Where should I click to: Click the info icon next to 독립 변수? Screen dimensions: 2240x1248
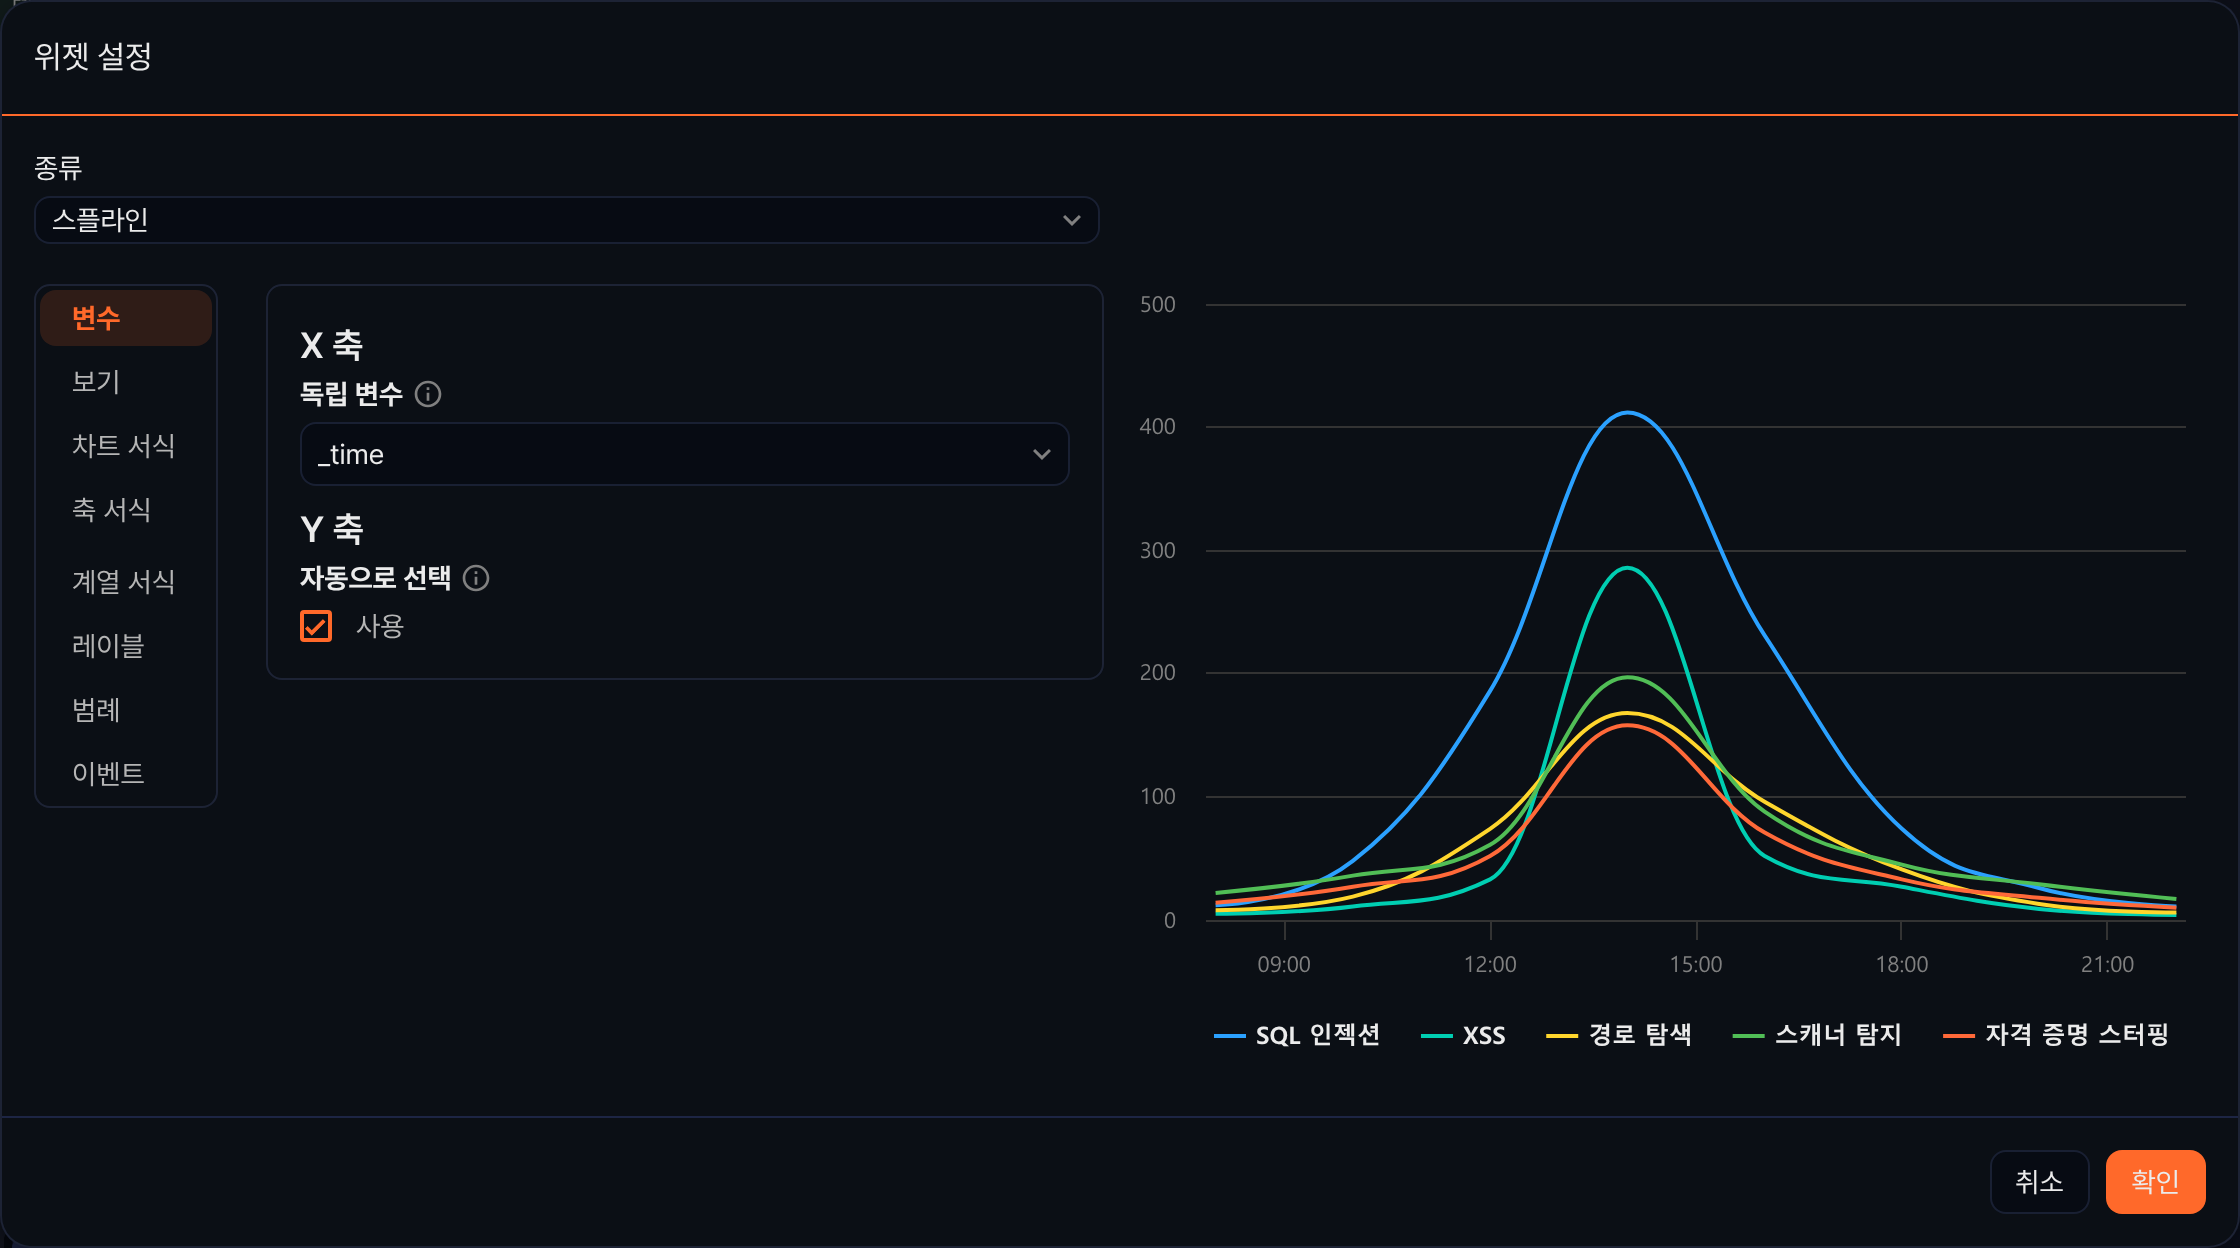(428, 394)
